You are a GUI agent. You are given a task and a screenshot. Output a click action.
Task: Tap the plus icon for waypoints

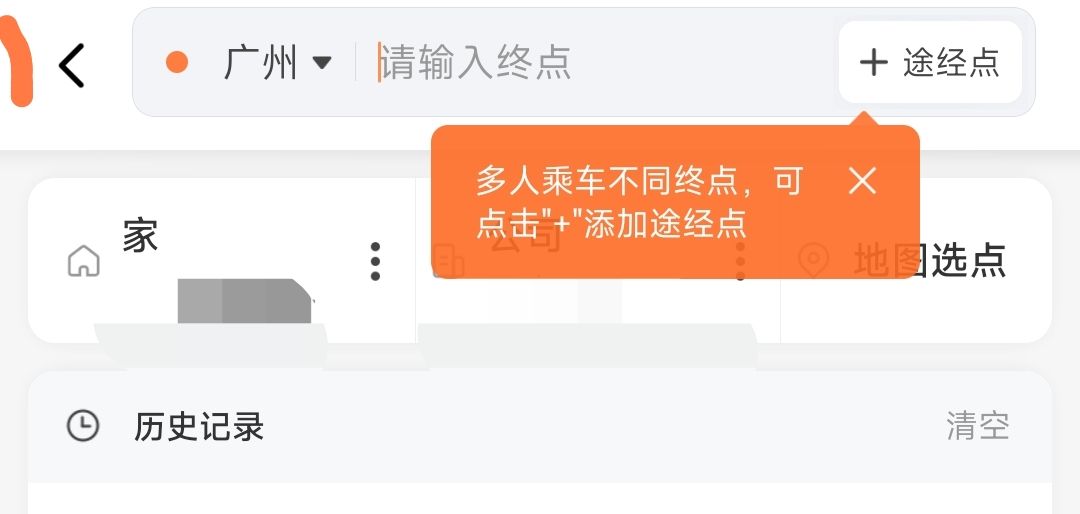(x=873, y=63)
